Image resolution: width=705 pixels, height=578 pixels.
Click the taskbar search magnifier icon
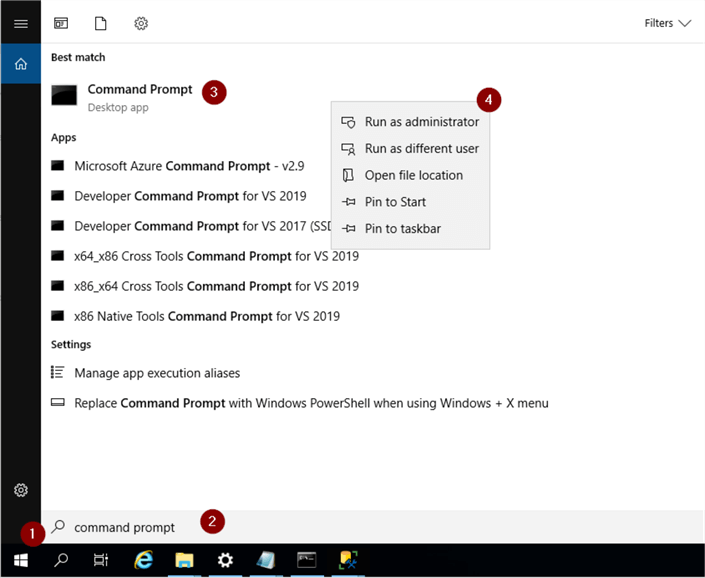click(x=61, y=560)
